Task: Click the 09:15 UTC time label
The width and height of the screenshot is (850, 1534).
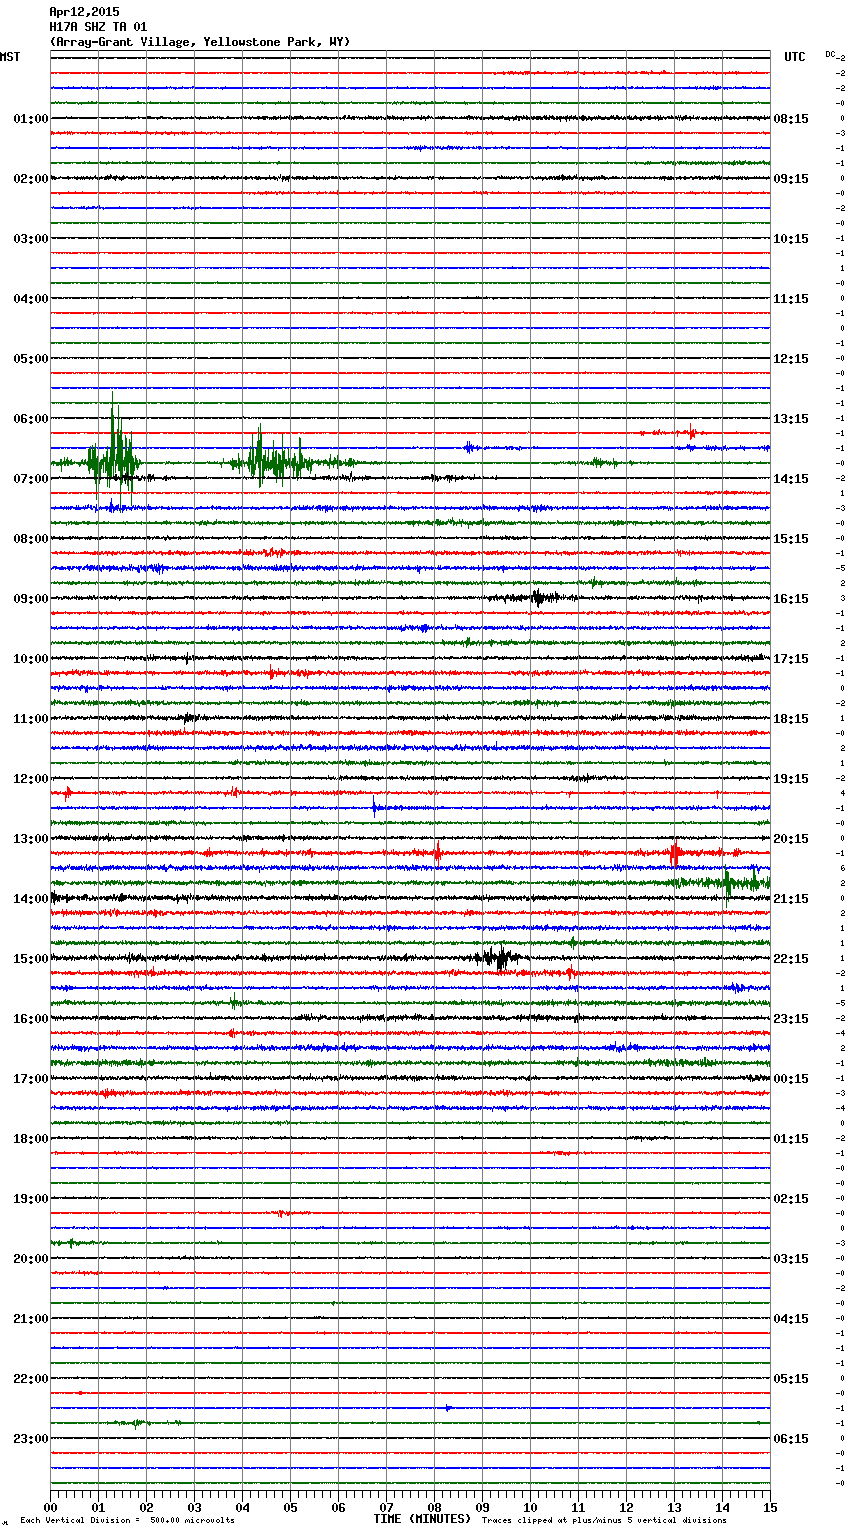Action: pos(791,179)
